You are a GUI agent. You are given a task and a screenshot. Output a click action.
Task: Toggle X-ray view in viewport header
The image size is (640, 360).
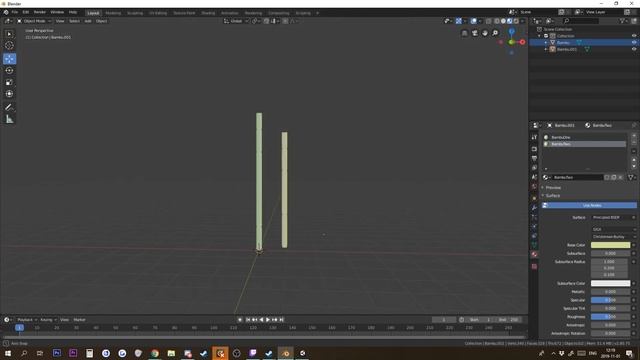pyautogui.click(x=489, y=21)
